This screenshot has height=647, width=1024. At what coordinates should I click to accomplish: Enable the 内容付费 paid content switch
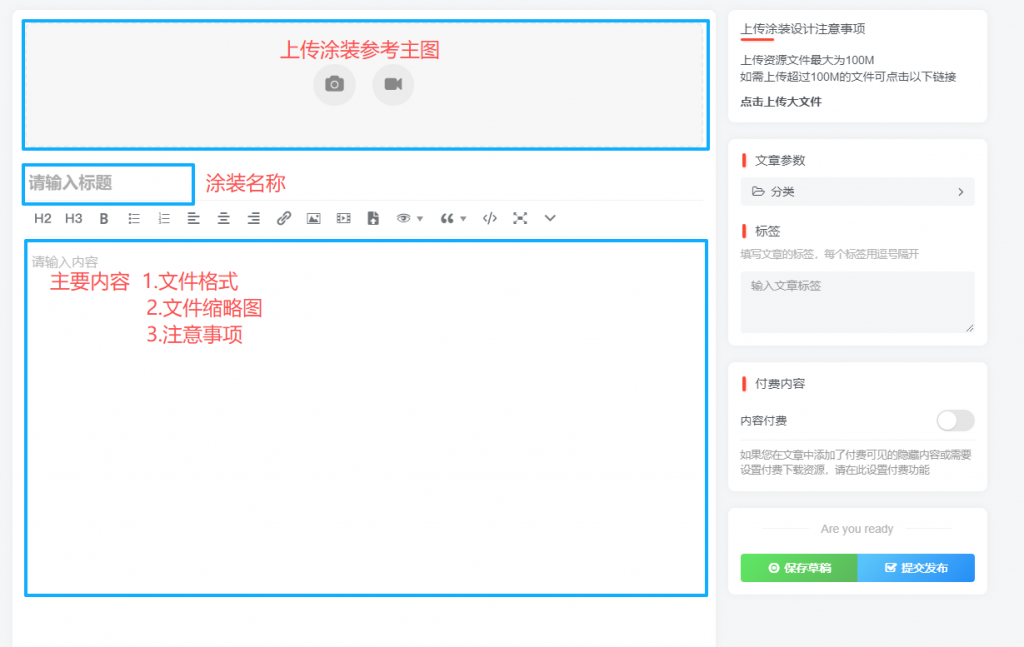point(954,420)
